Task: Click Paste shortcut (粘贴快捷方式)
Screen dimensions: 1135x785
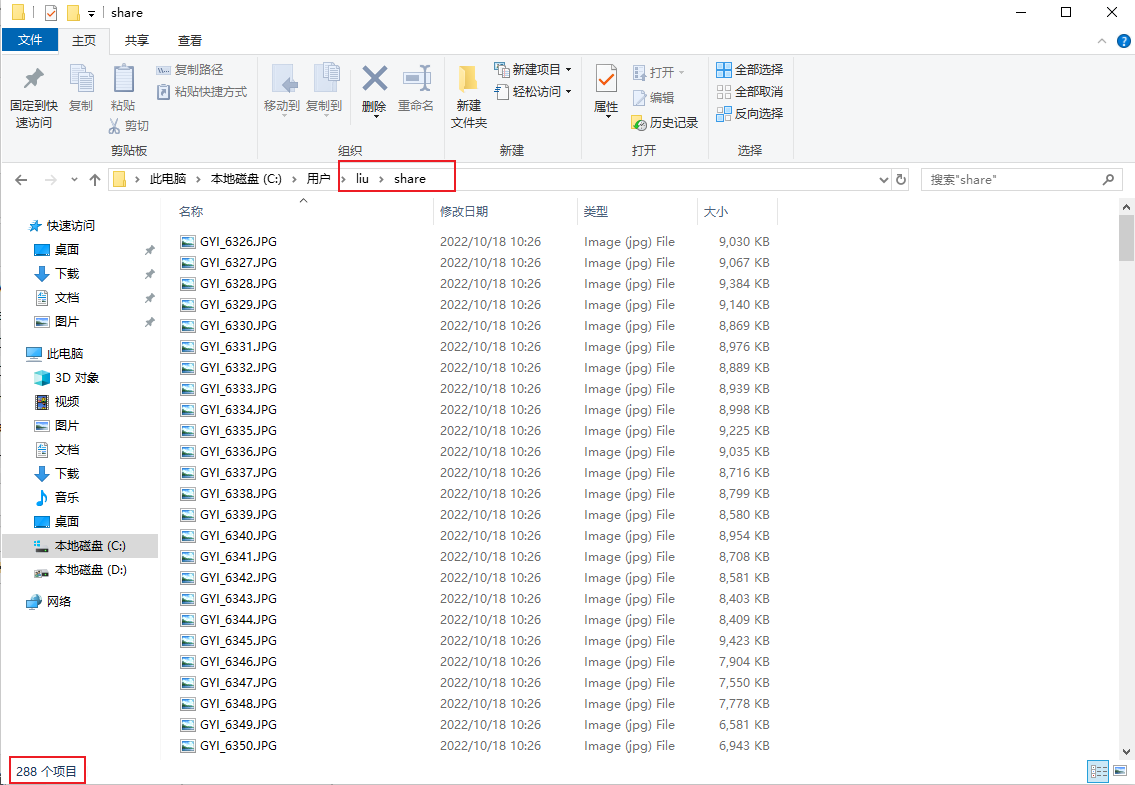Action: click(202, 92)
